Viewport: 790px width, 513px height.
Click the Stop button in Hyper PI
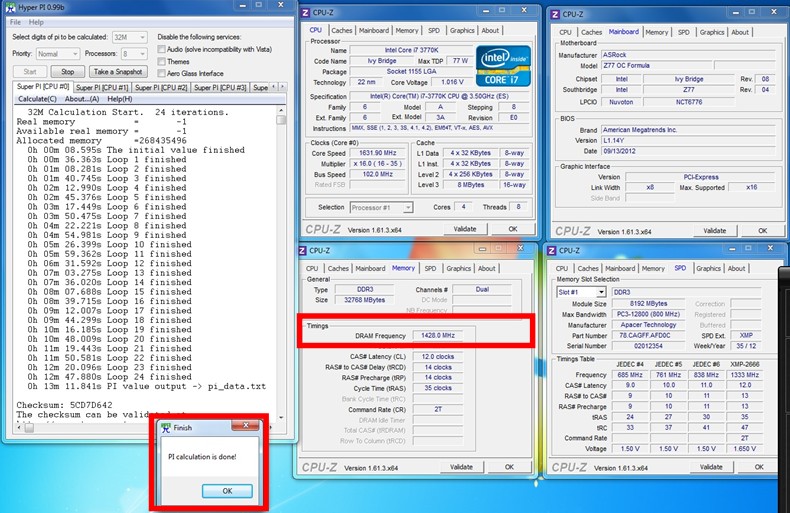tap(68, 72)
